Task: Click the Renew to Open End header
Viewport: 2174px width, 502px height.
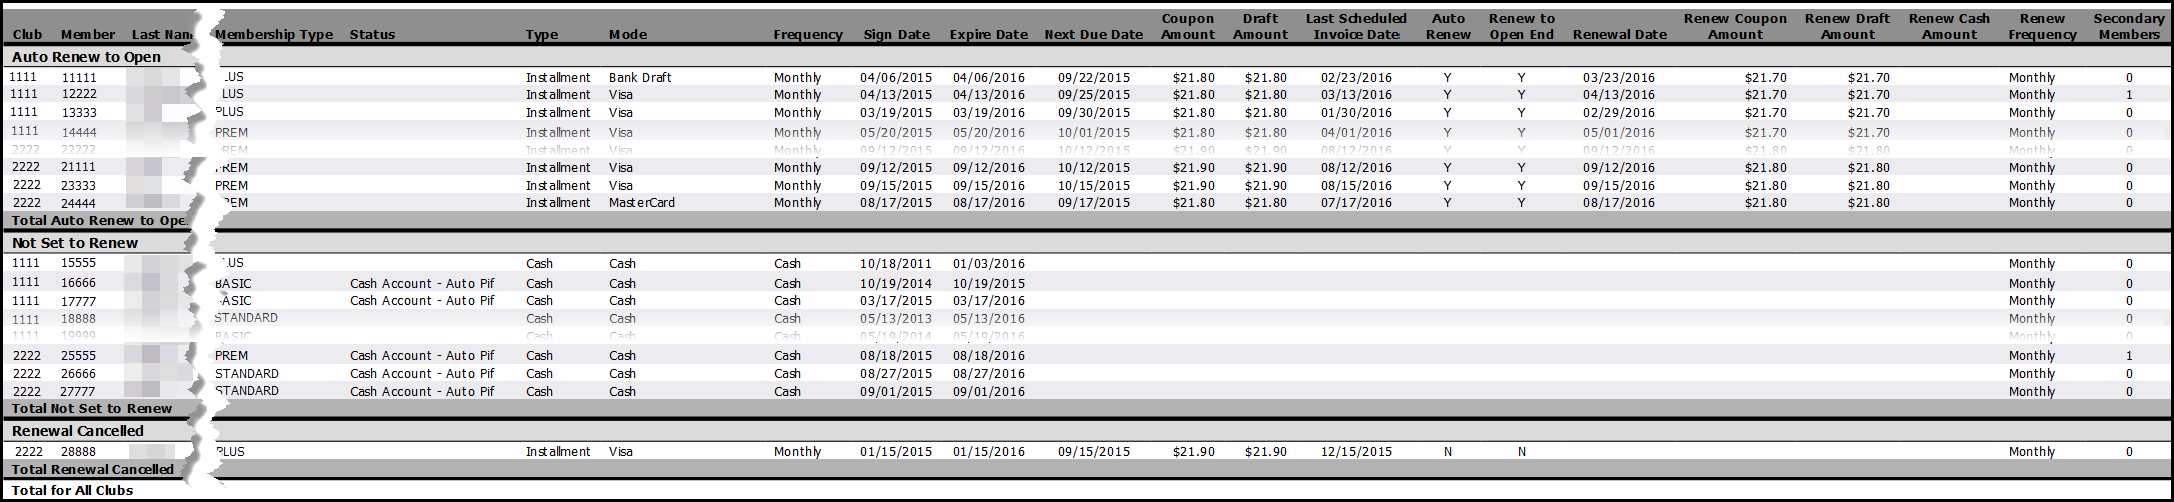Action: point(1521,26)
